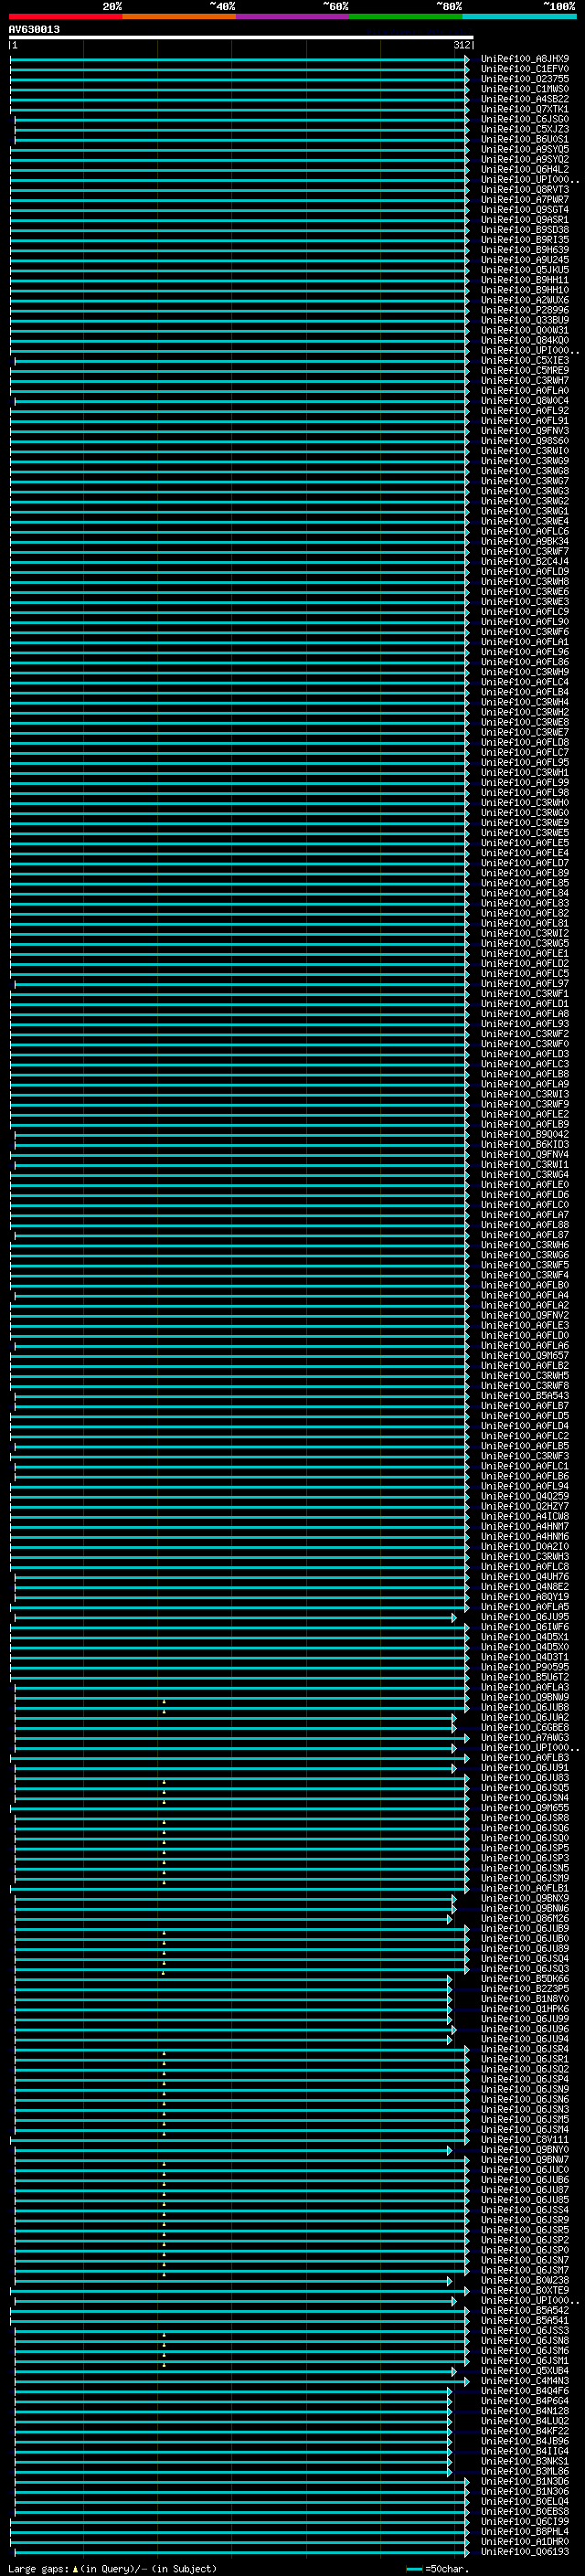Image resolution: width=585 pixels, height=2576 pixels.
Task: Select the UniRef100_Q4D5X1 label
Action: 525,1637
